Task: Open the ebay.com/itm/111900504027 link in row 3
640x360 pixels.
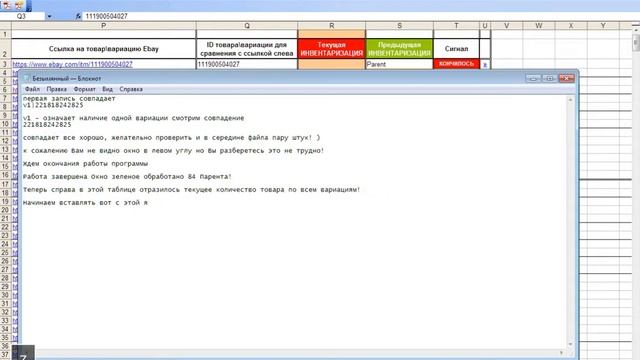Action: pos(72,64)
